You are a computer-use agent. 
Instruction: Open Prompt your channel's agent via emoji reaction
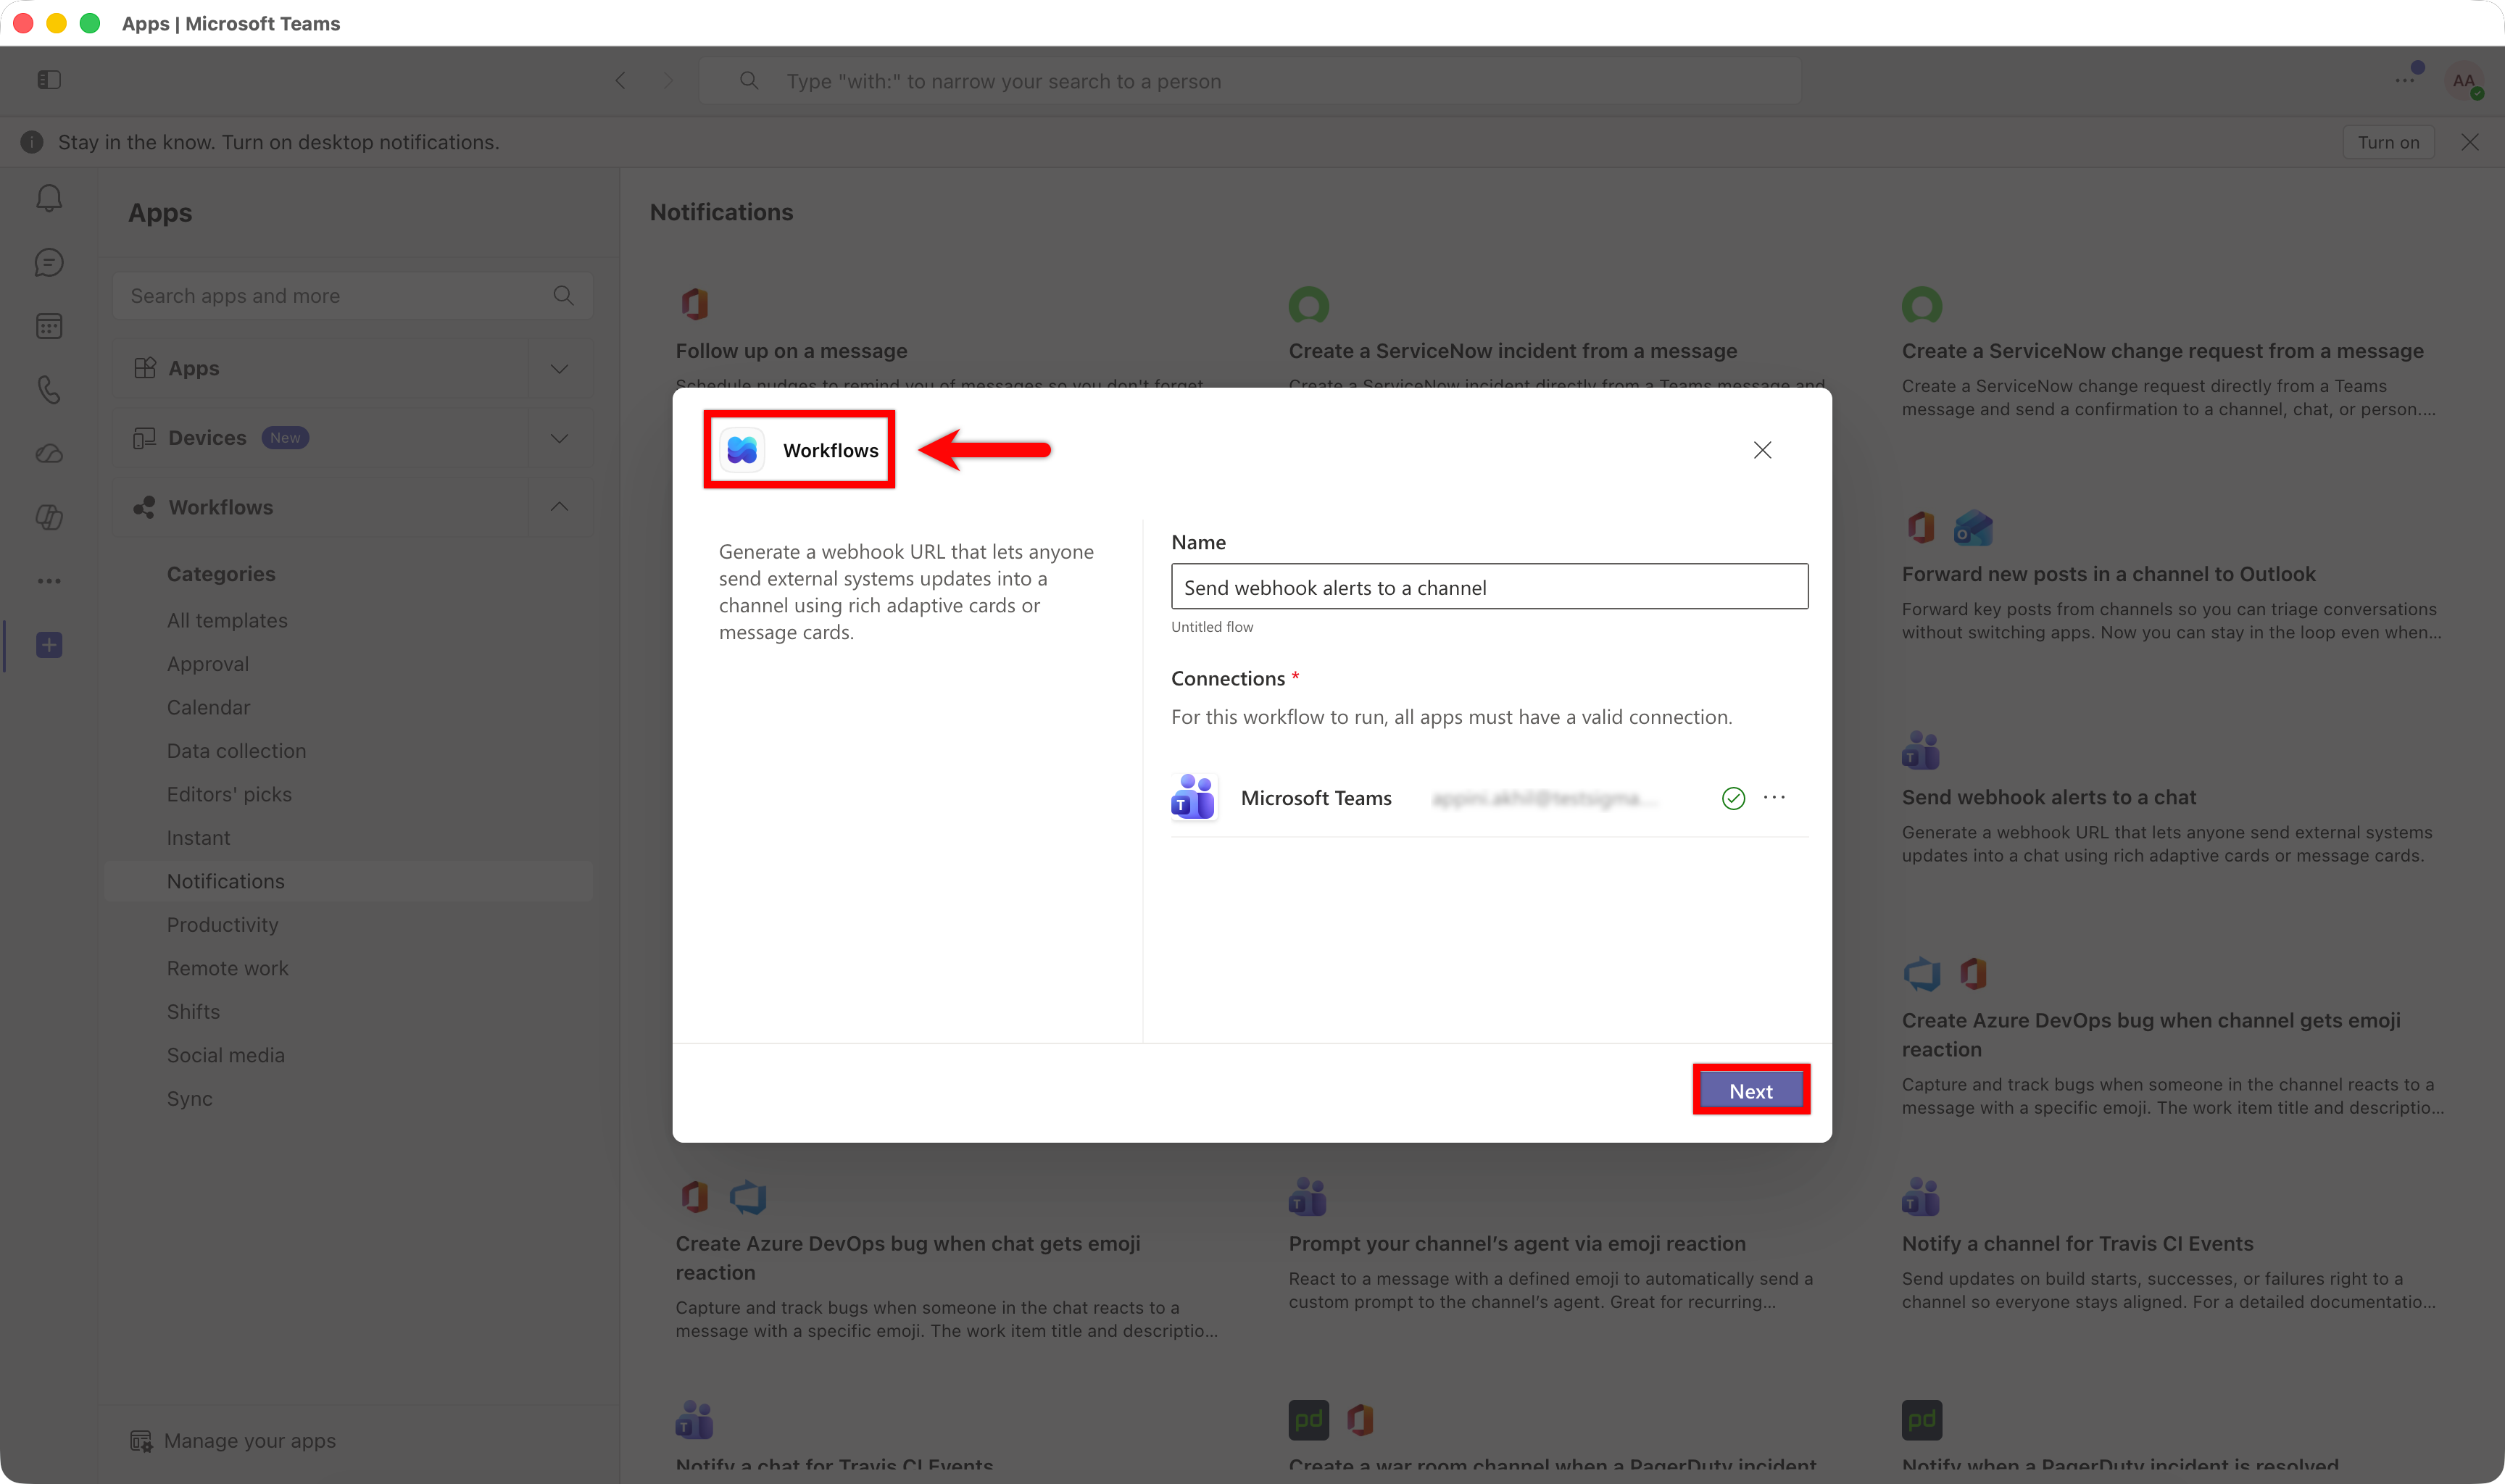point(1517,1243)
